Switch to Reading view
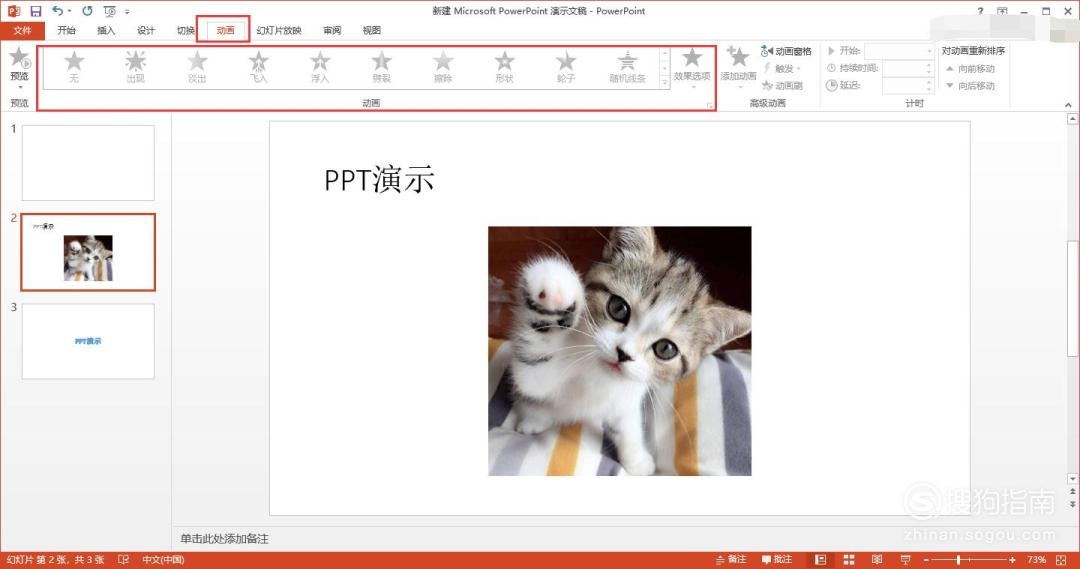 point(877,560)
